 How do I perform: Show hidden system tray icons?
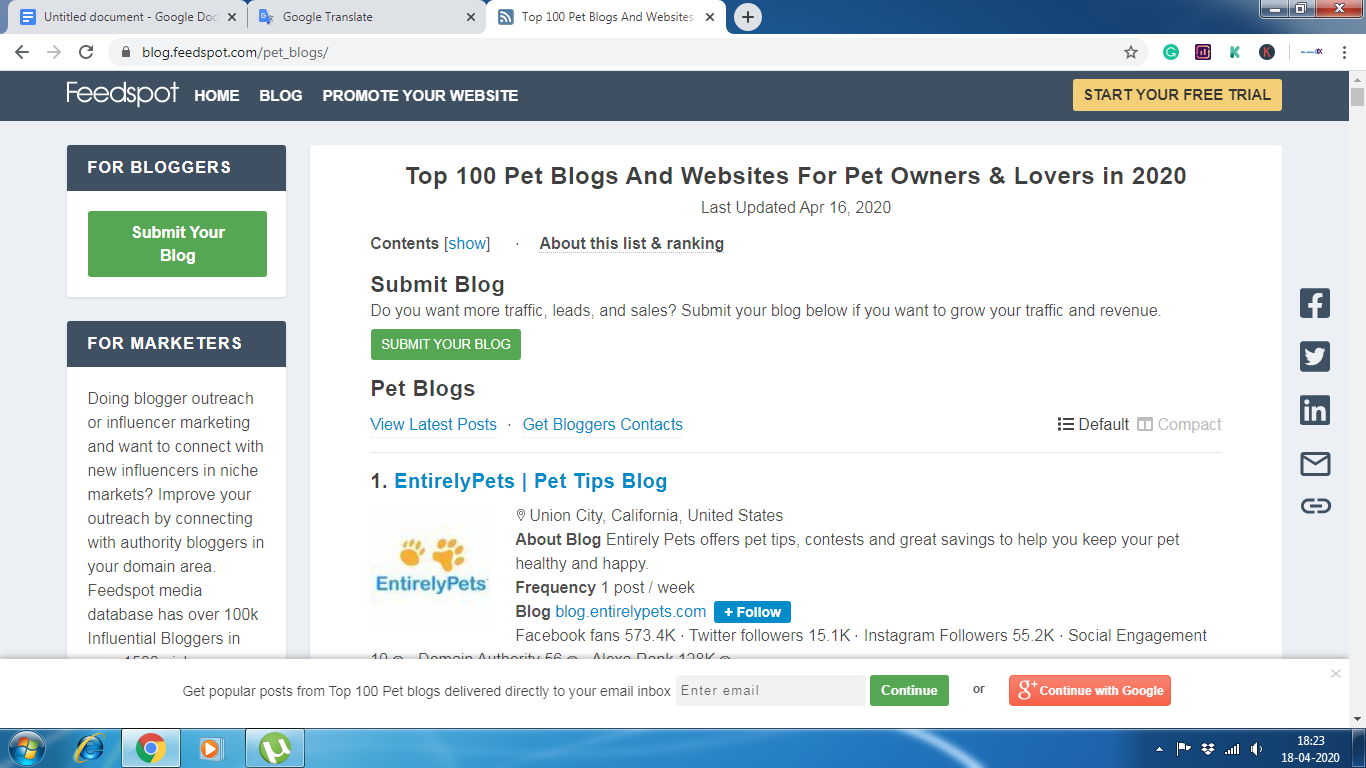(1160, 748)
